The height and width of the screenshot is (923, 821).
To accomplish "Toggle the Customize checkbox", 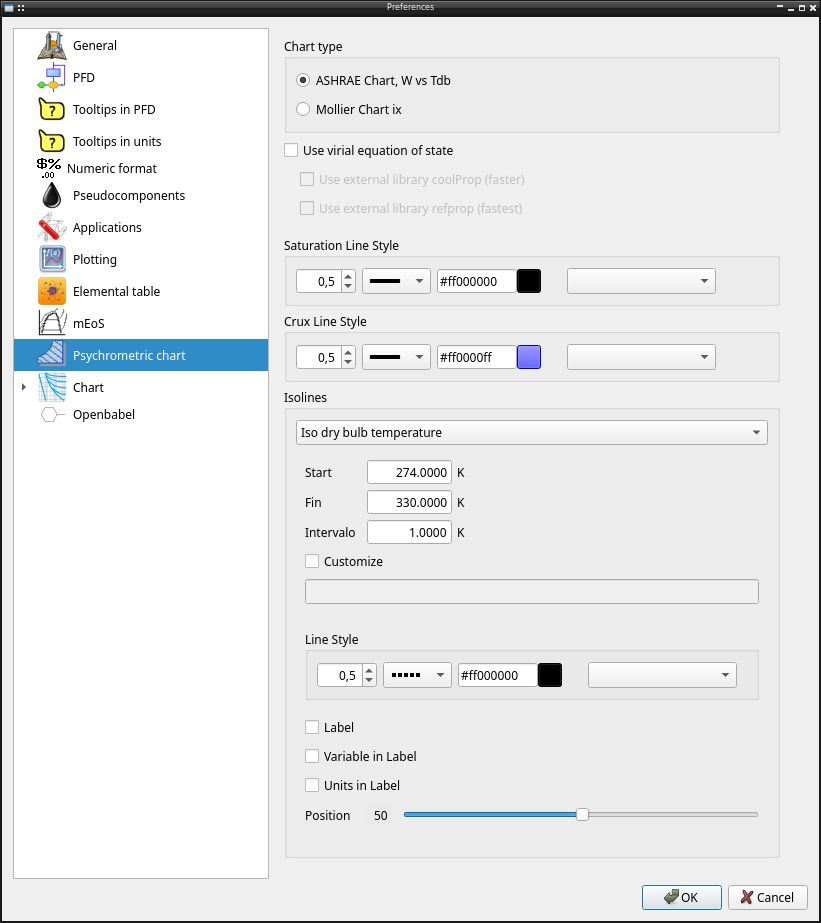I will point(312,562).
